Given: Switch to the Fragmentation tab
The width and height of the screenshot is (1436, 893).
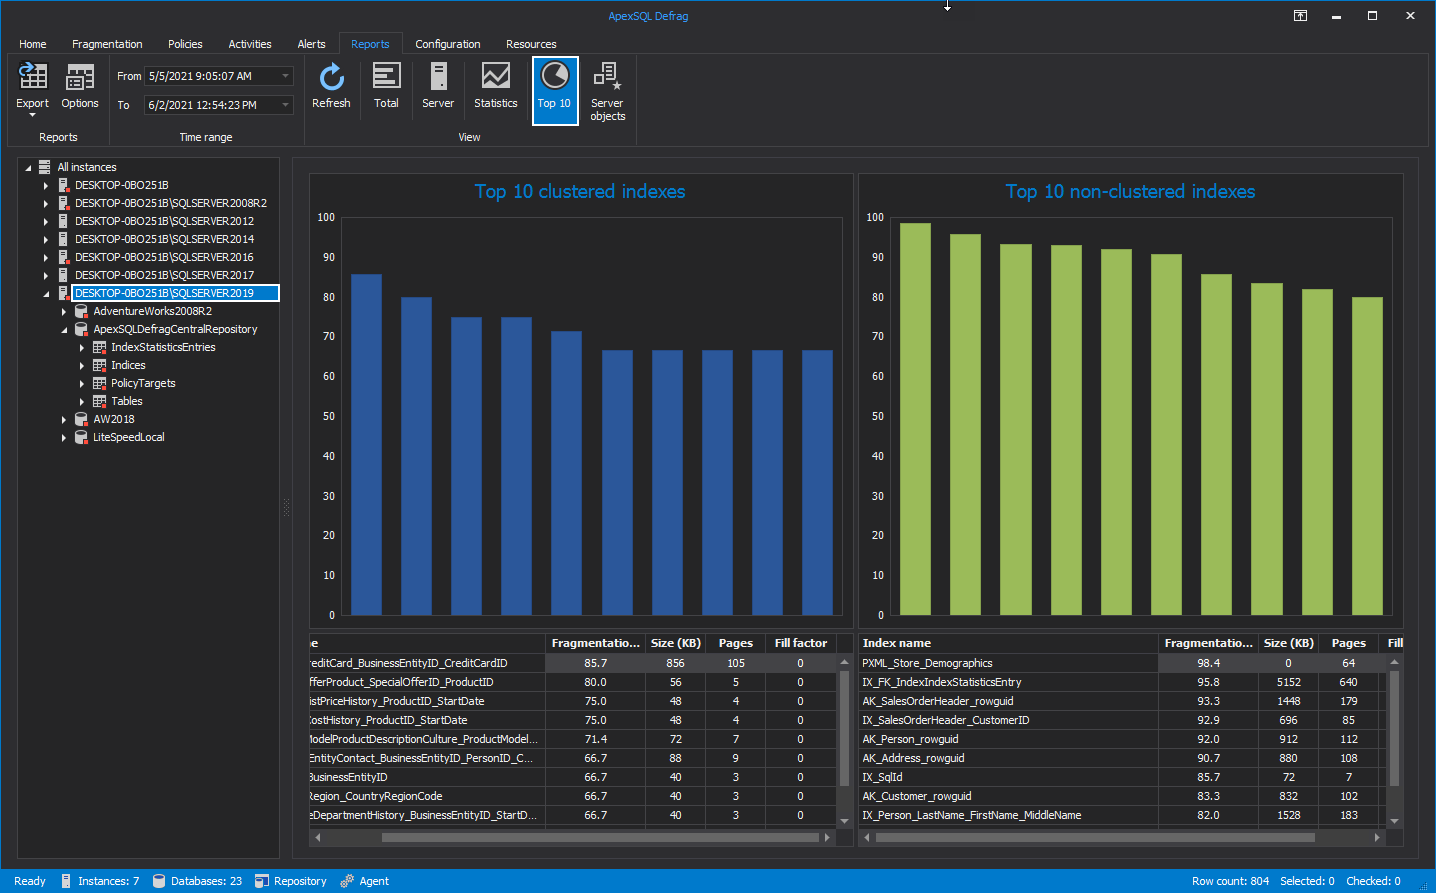Looking at the screenshot, I should (x=107, y=43).
